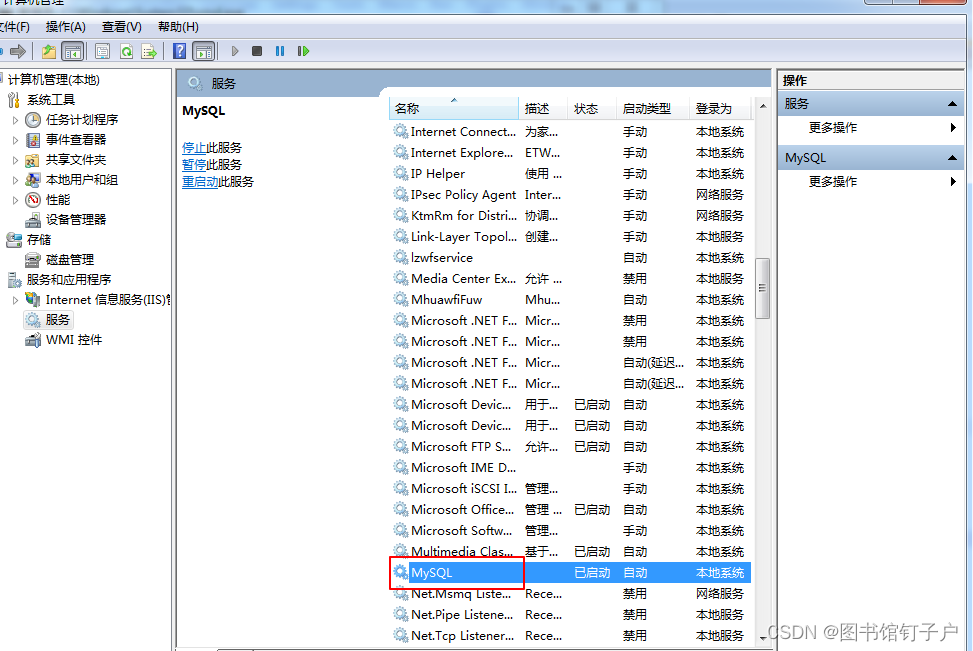Select the MhuawfiFuw service row
Viewport: 973px width, 651px height.
(x=571, y=300)
